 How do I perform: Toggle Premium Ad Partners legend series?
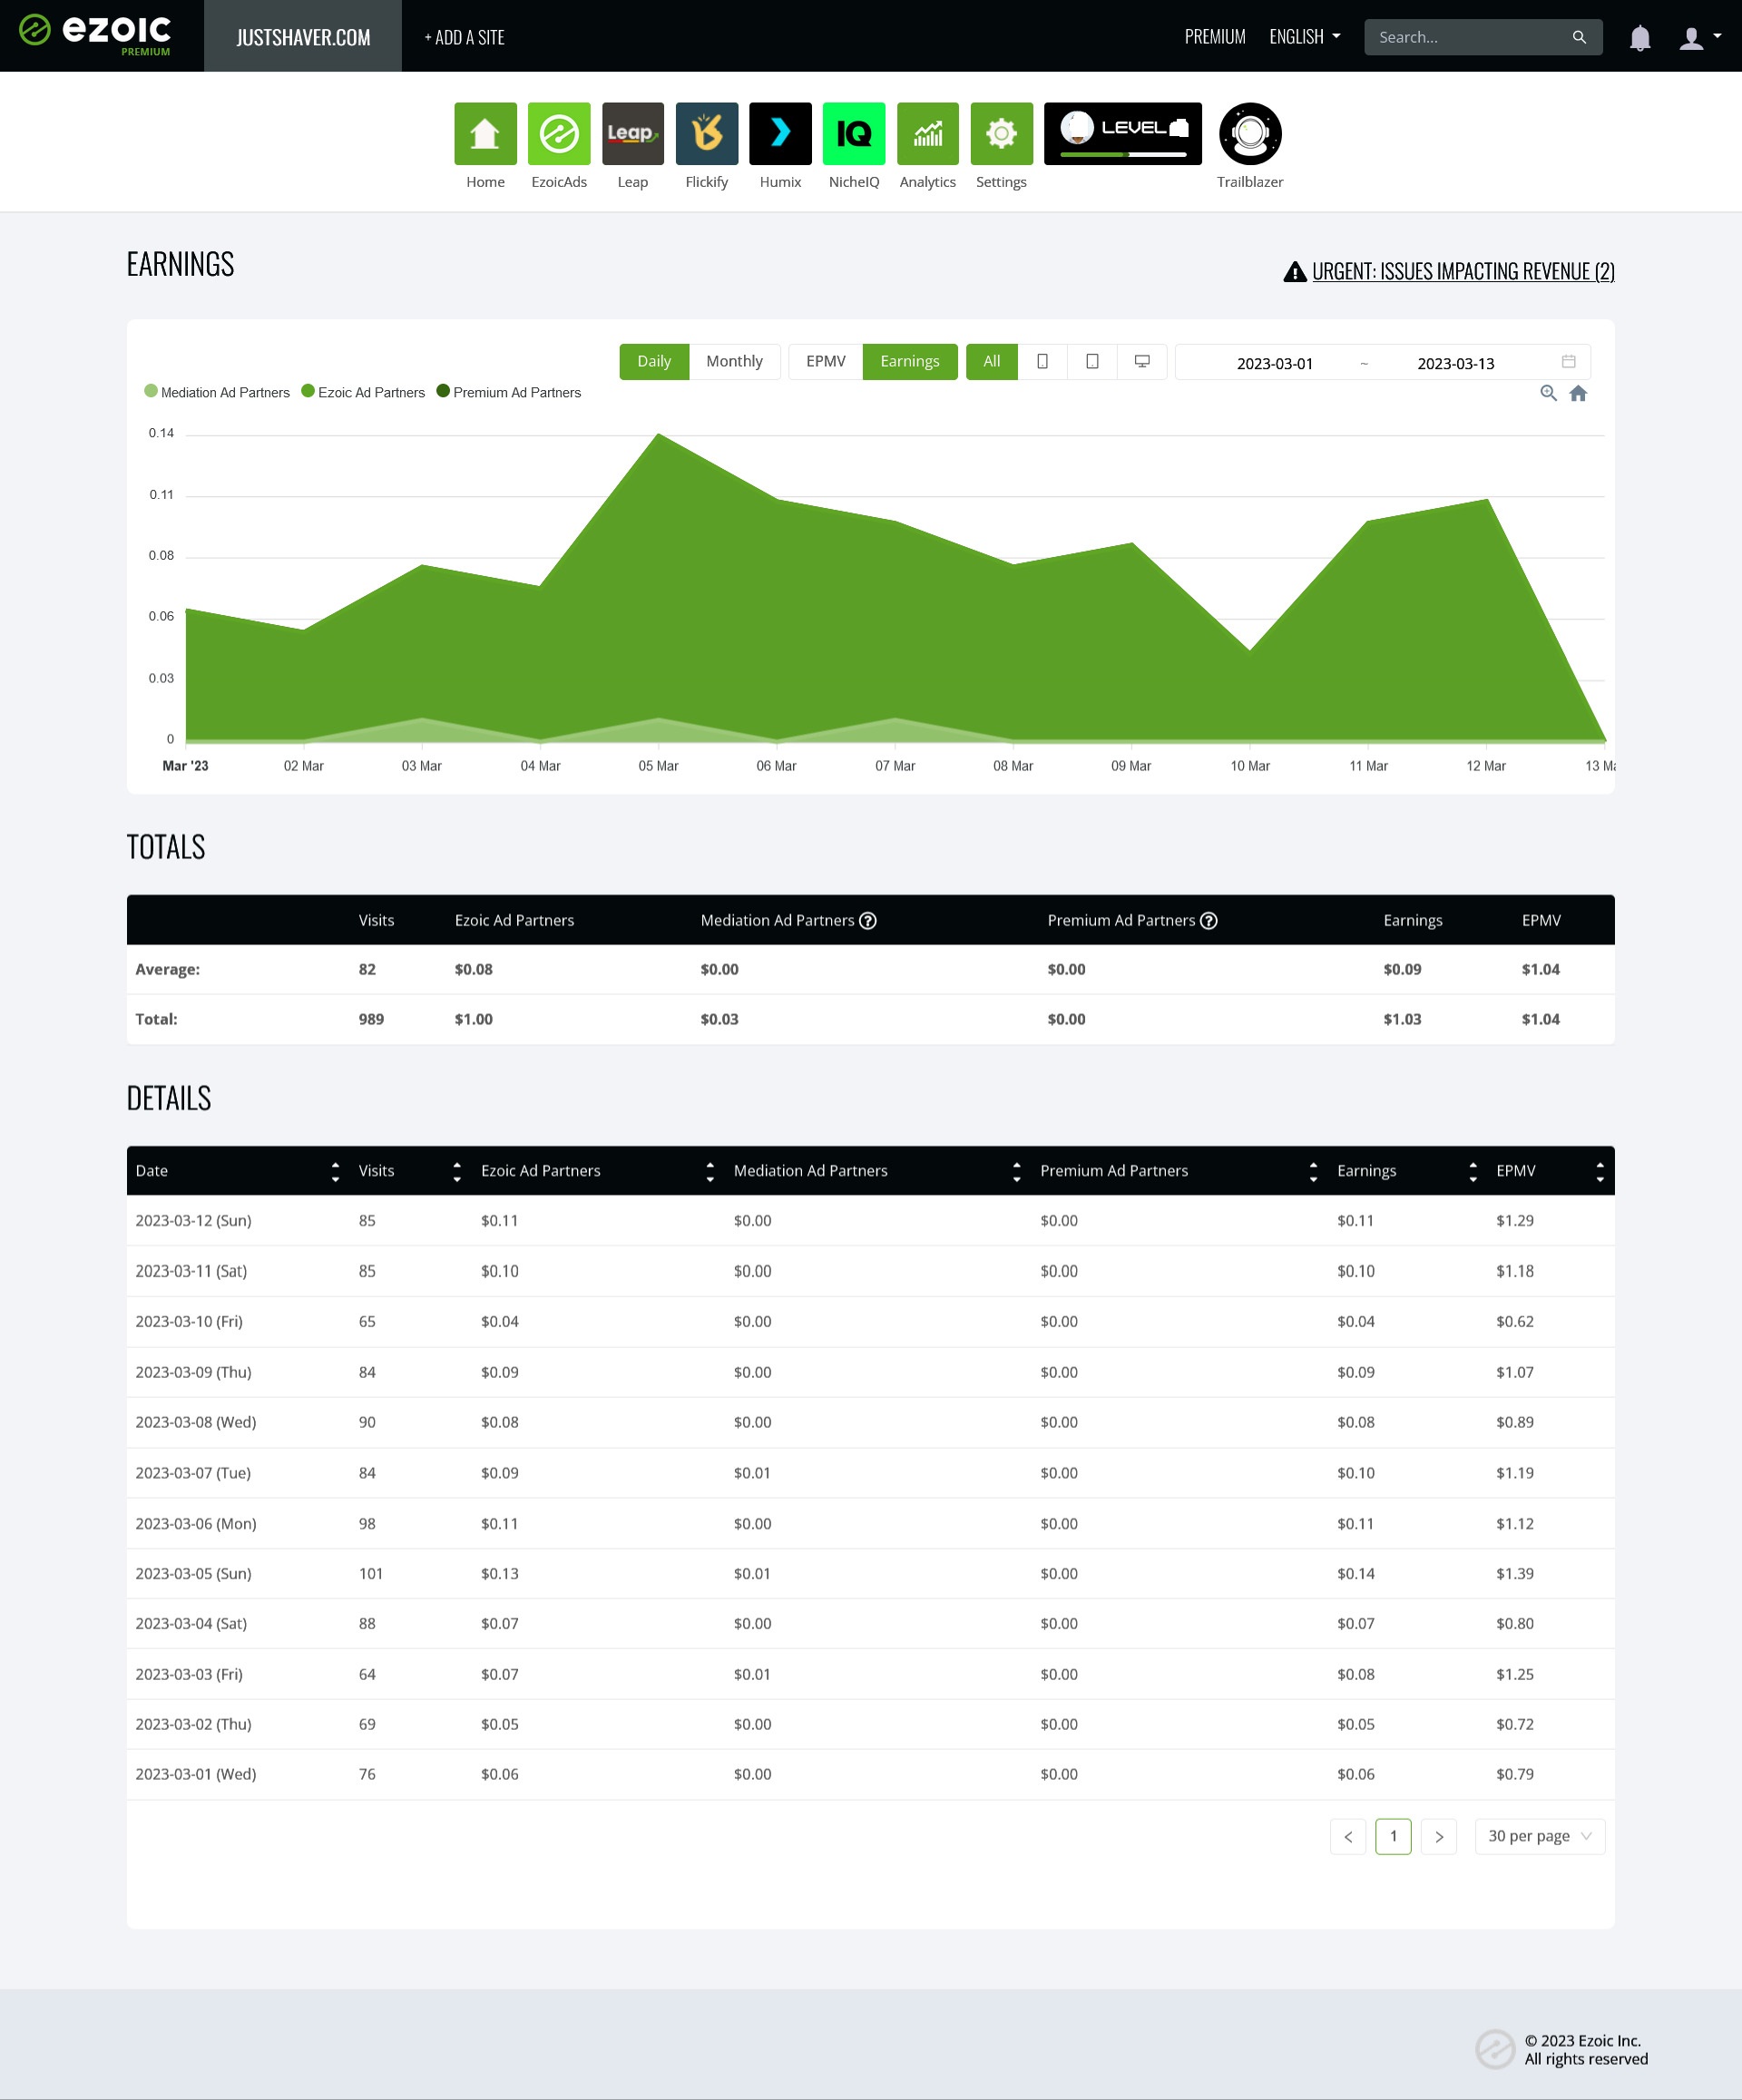coord(509,392)
